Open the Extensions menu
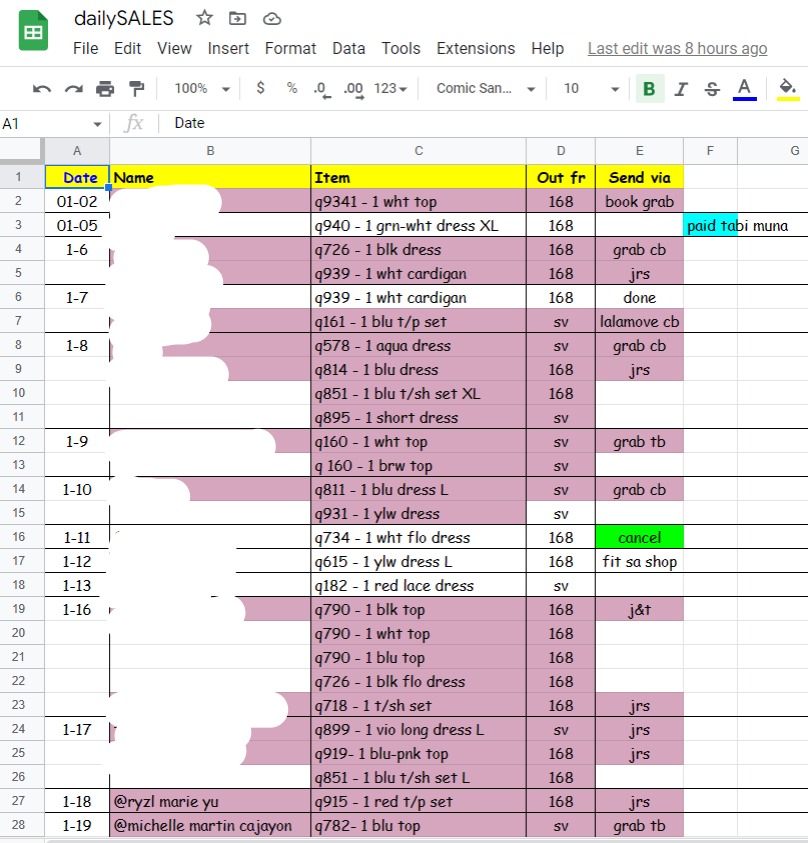808x843 pixels. 476,48
